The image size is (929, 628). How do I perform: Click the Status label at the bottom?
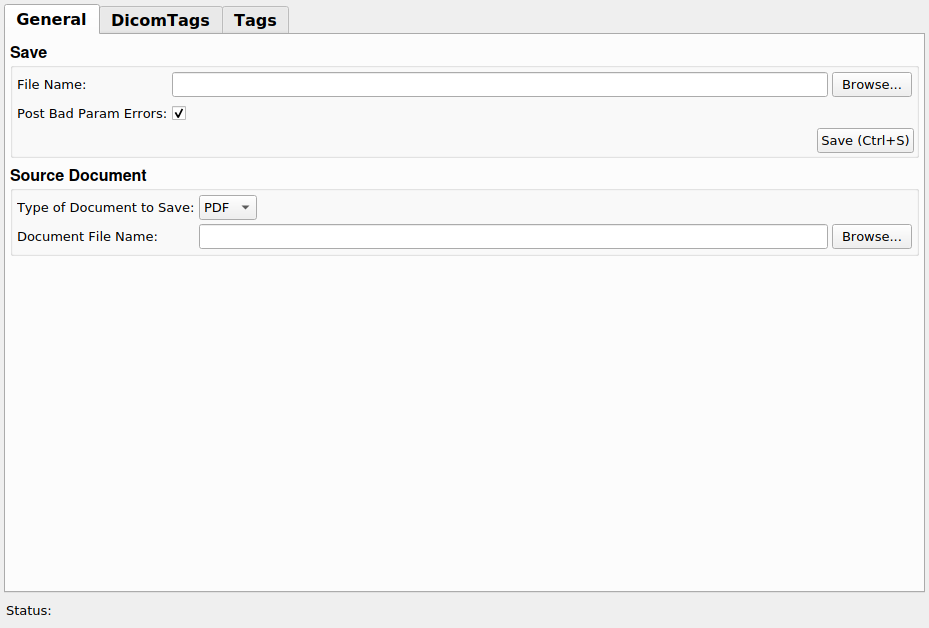tap(28, 610)
